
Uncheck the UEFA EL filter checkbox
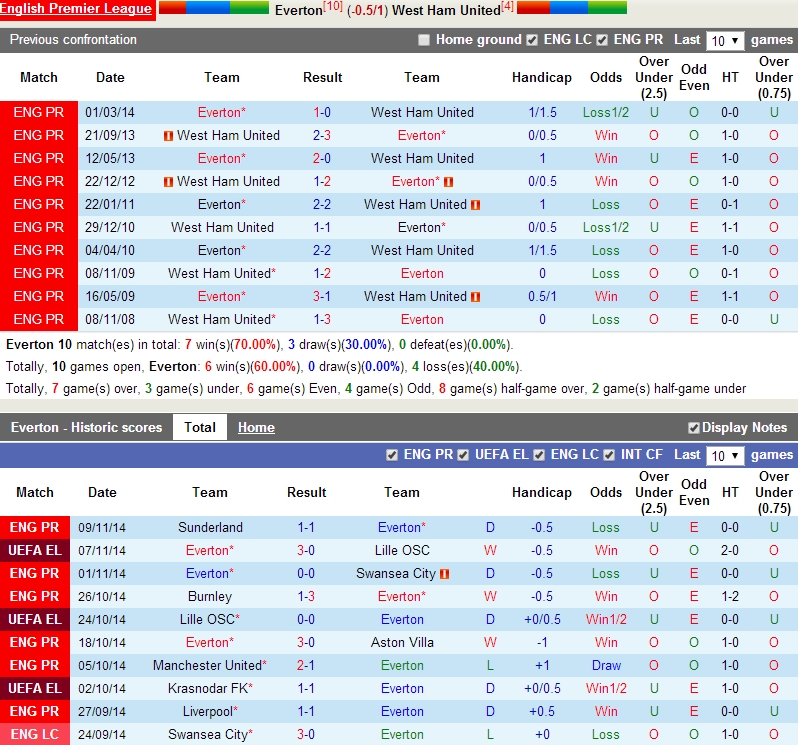click(463, 455)
